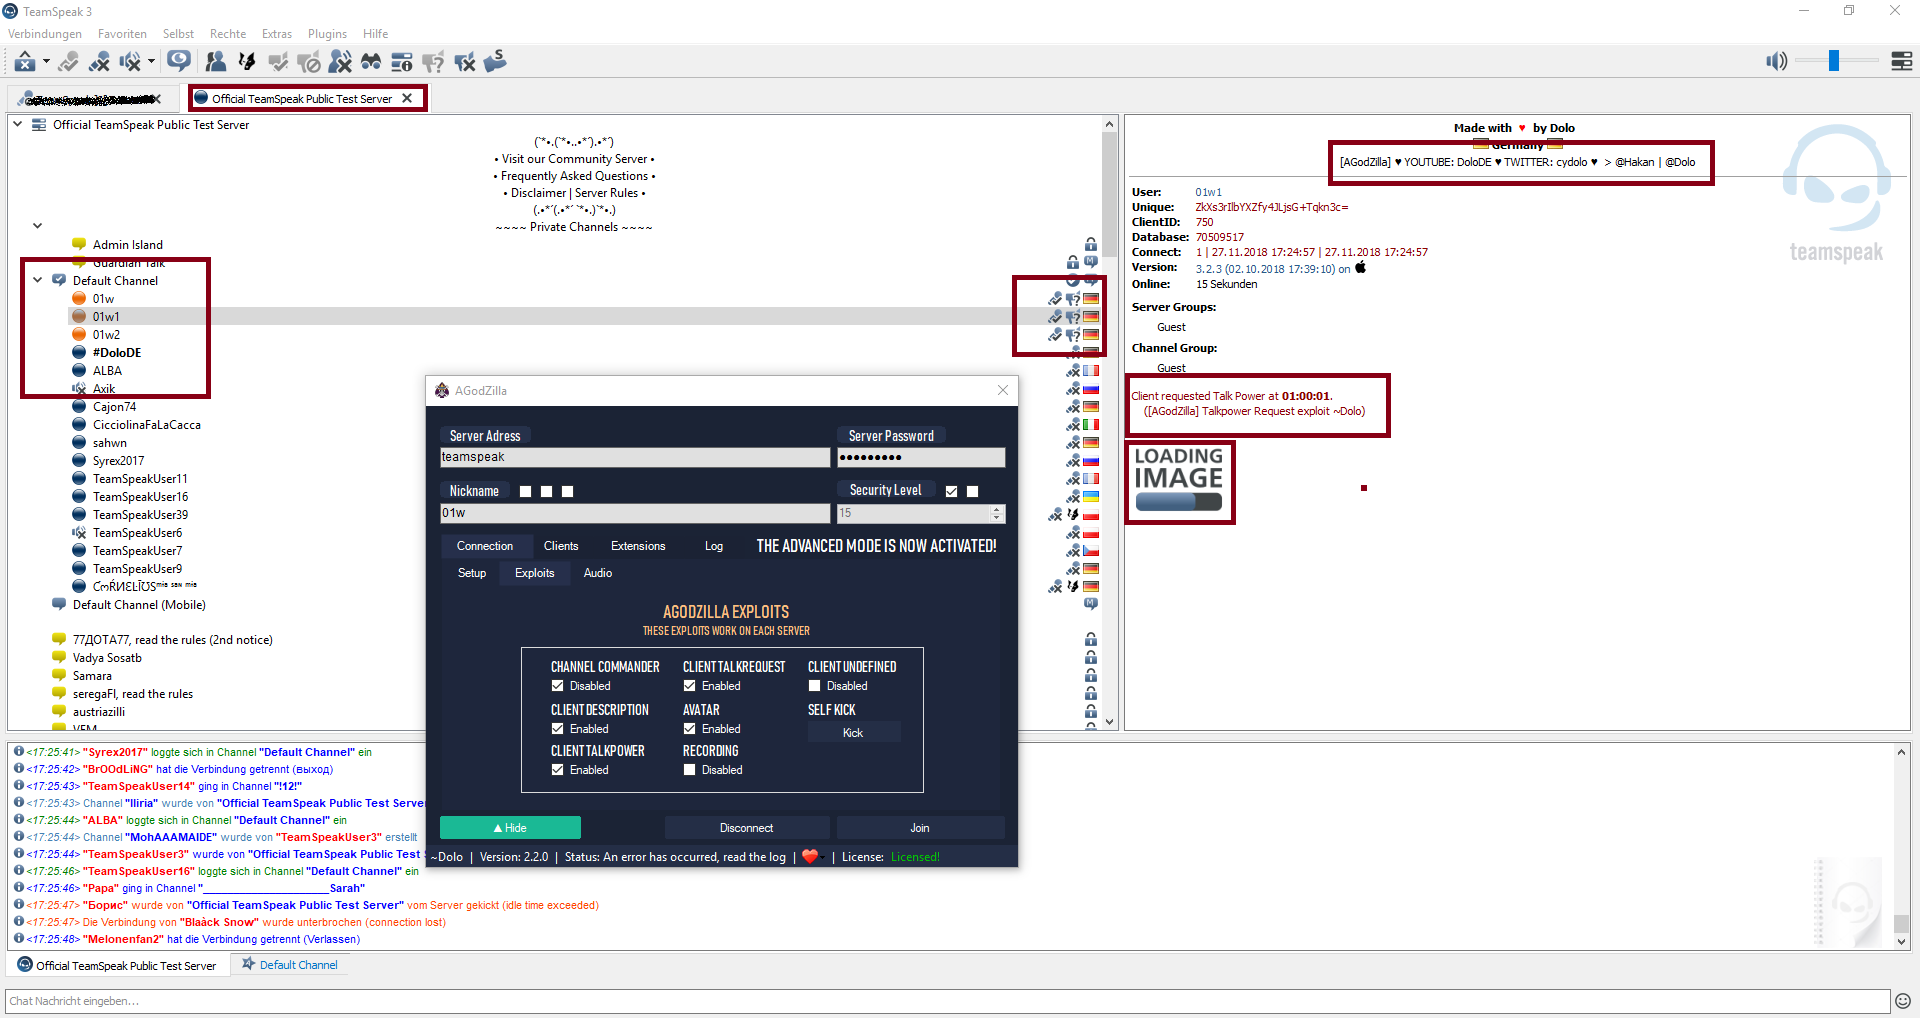Viewport: 1920px width, 1018px height.
Task: Click the layout toggle icon at top right
Action: [1902, 62]
